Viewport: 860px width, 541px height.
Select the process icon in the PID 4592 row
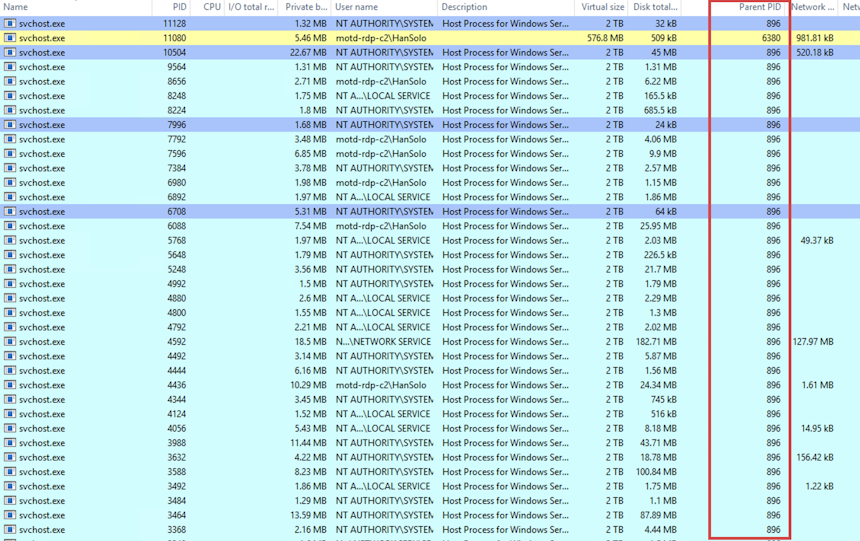click(x=10, y=341)
